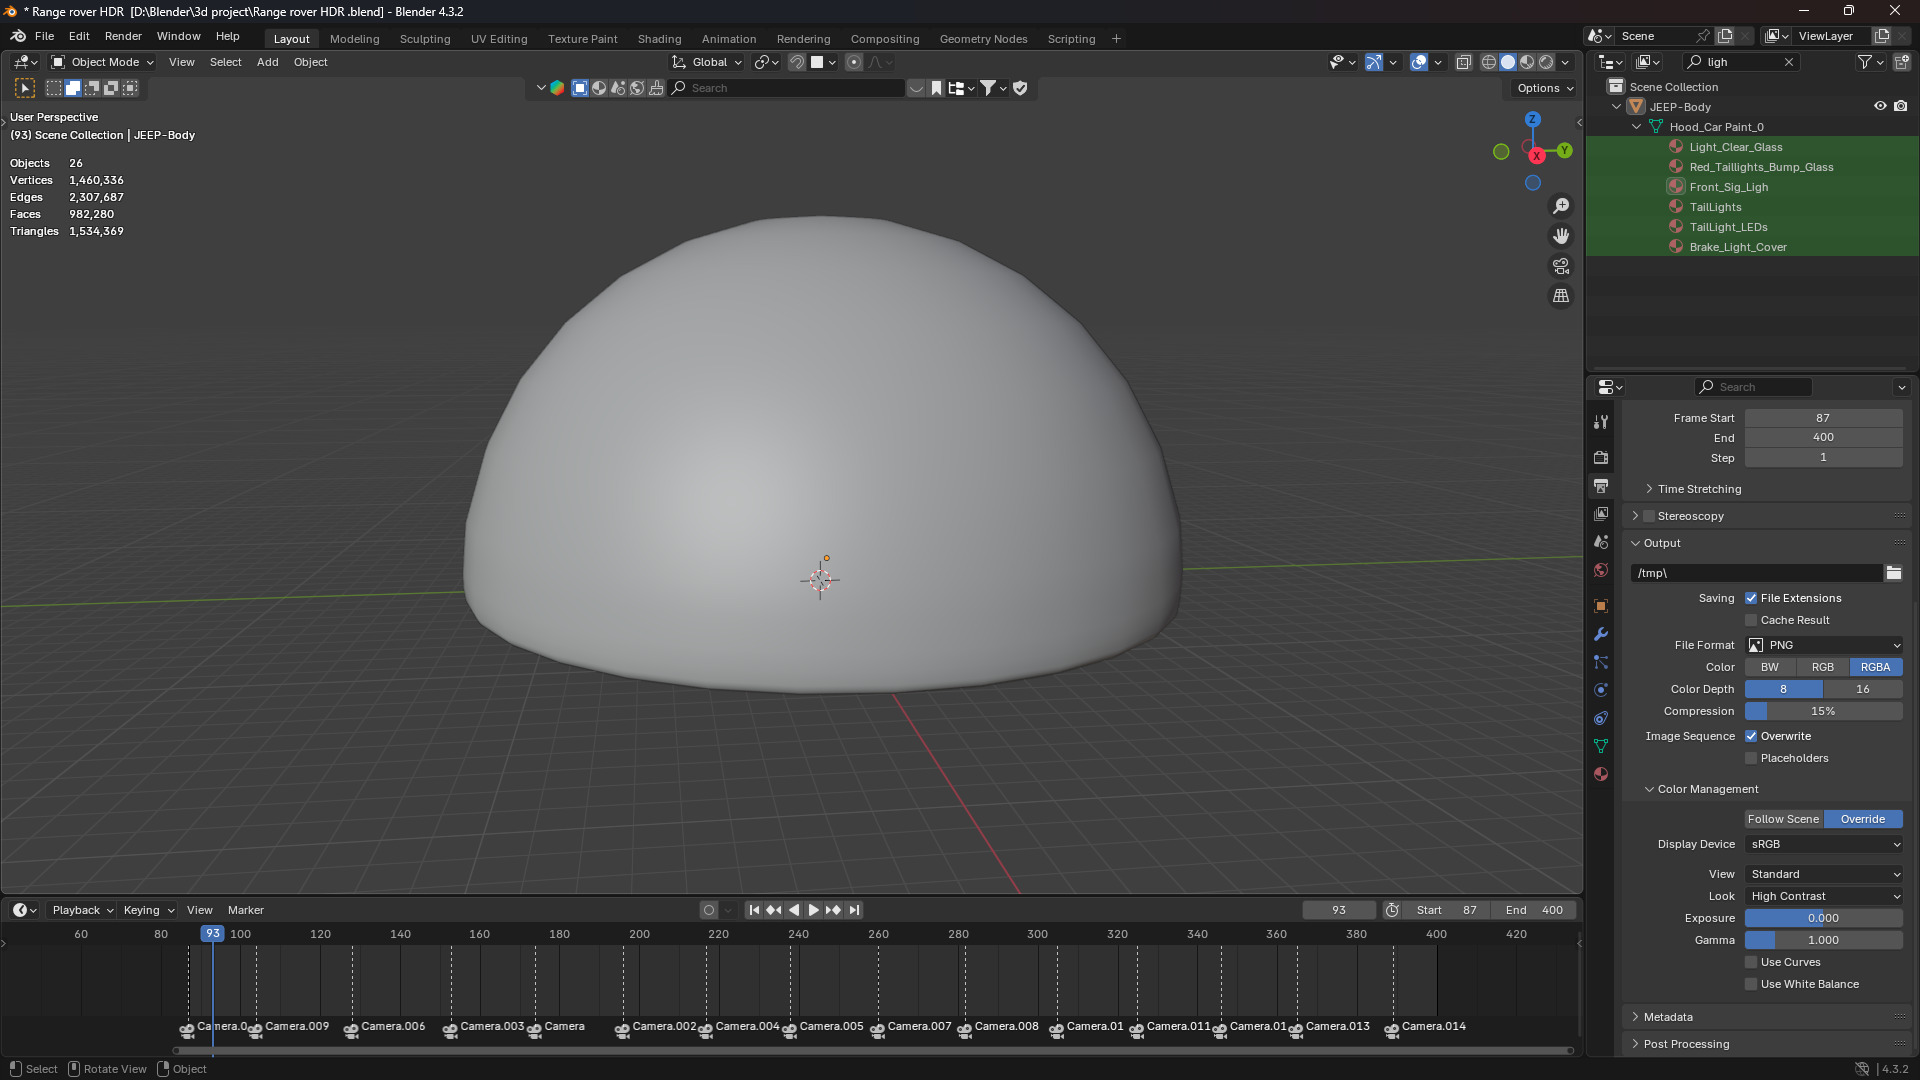Open the Modifiers wrench properties tab
The height and width of the screenshot is (1080, 1920).
(x=1601, y=634)
